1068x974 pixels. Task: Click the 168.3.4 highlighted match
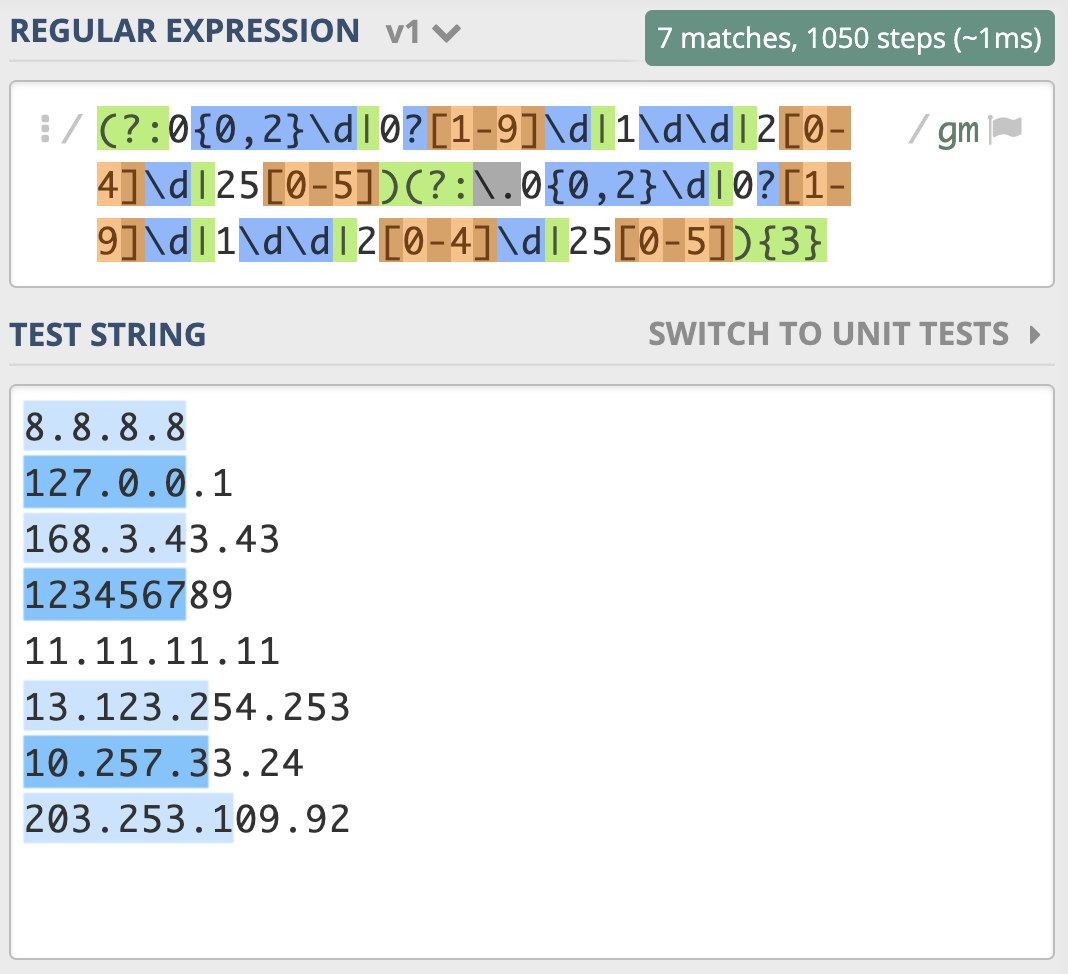(104, 540)
